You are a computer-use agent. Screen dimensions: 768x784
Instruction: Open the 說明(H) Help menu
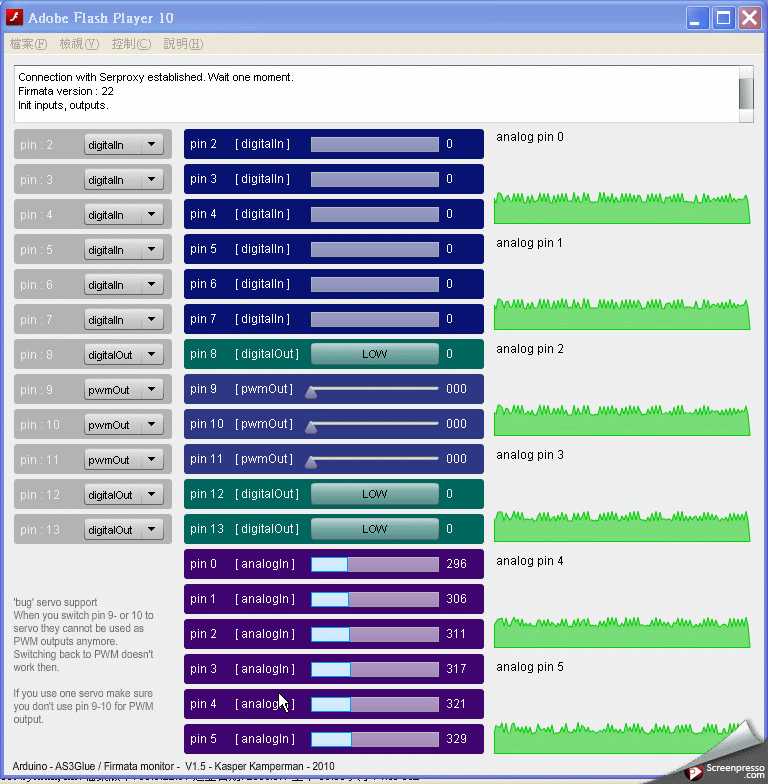[183, 44]
